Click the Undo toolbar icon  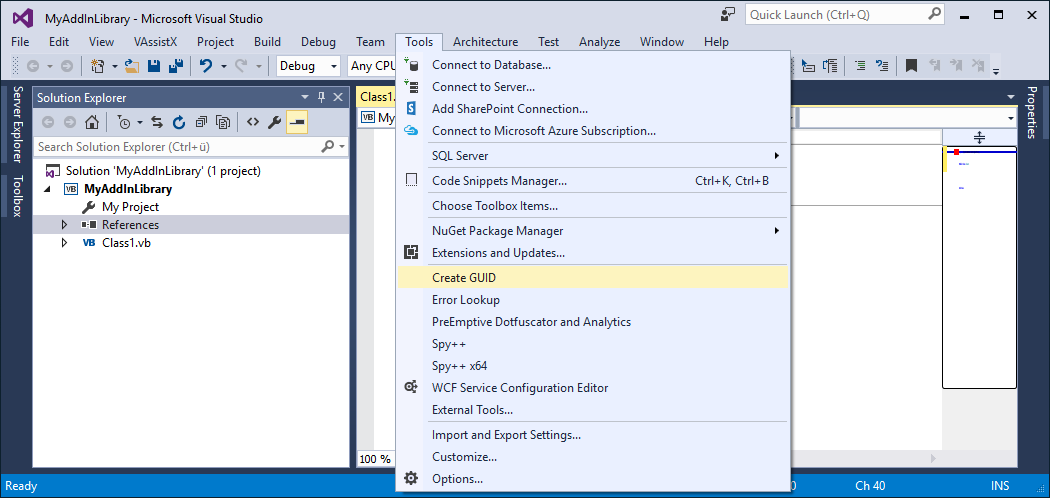[x=205, y=66]
